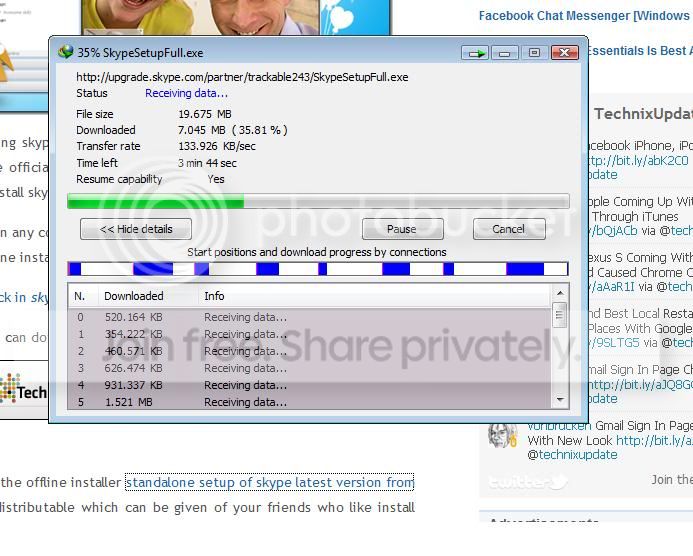
Task: Click the Info column header
Action: point(374,296)
